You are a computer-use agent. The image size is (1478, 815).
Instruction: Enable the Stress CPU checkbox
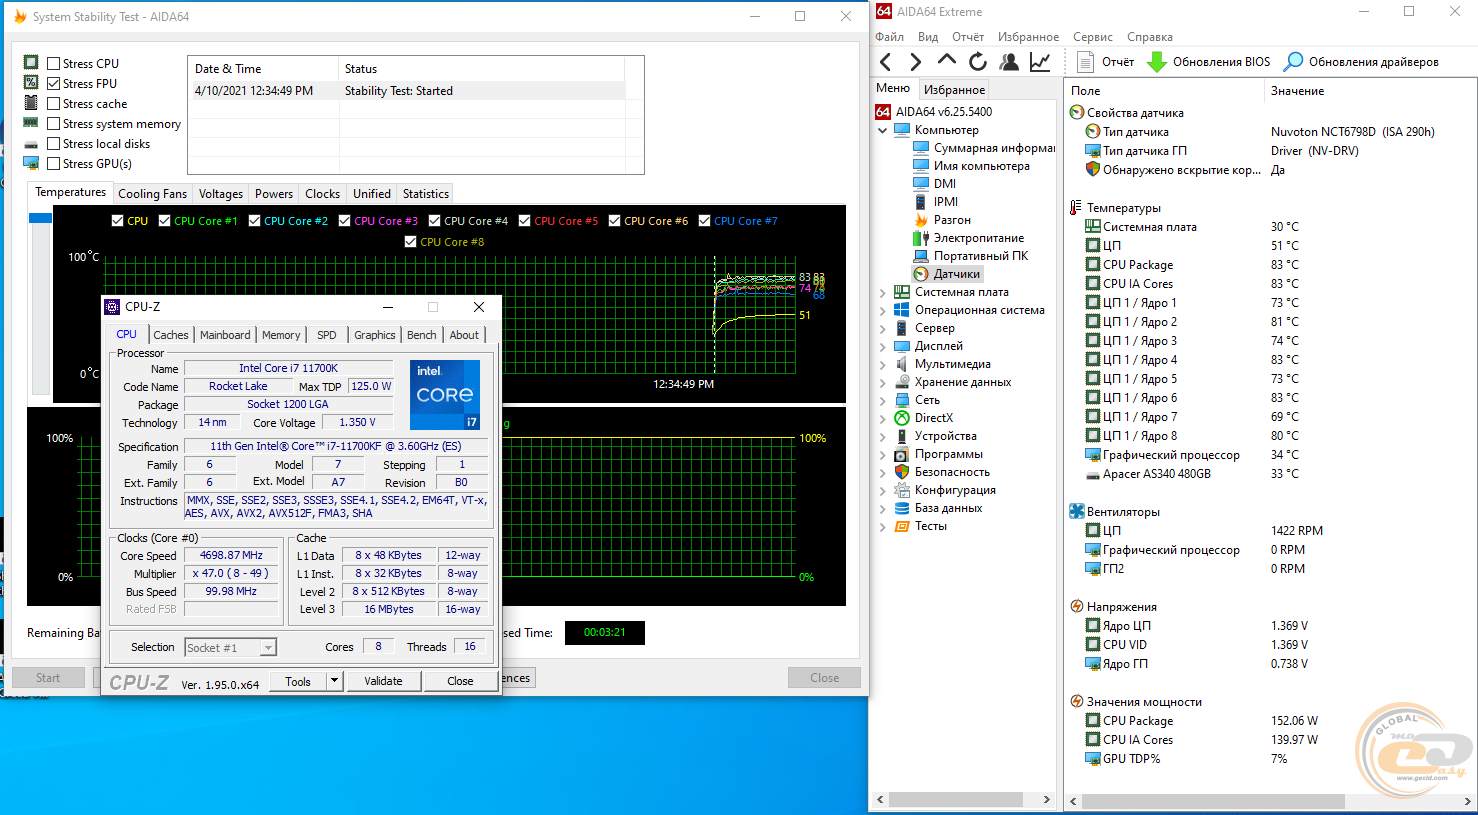(54, 64)
